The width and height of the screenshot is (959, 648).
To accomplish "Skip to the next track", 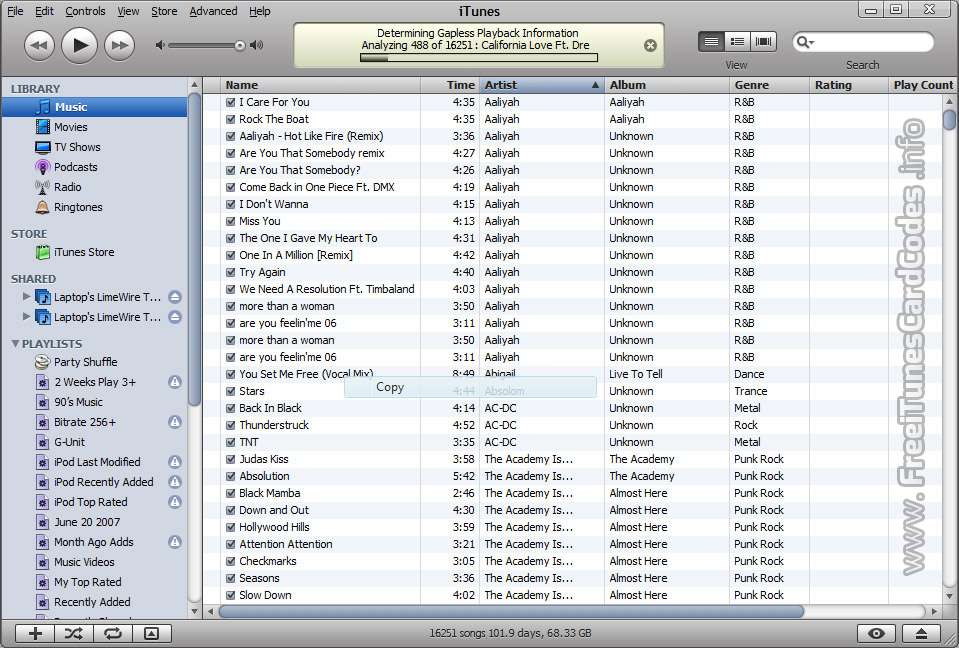I will pyautogui.click(x=120, y=45).
